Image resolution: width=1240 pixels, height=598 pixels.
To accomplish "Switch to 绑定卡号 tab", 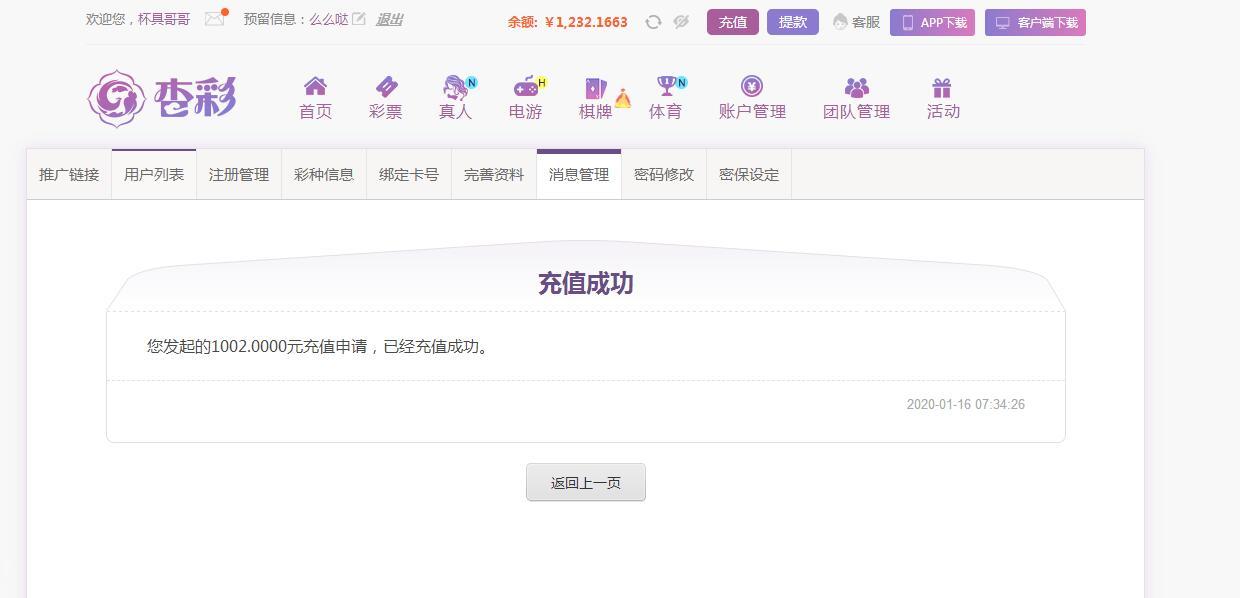I will tap(409, 174).
